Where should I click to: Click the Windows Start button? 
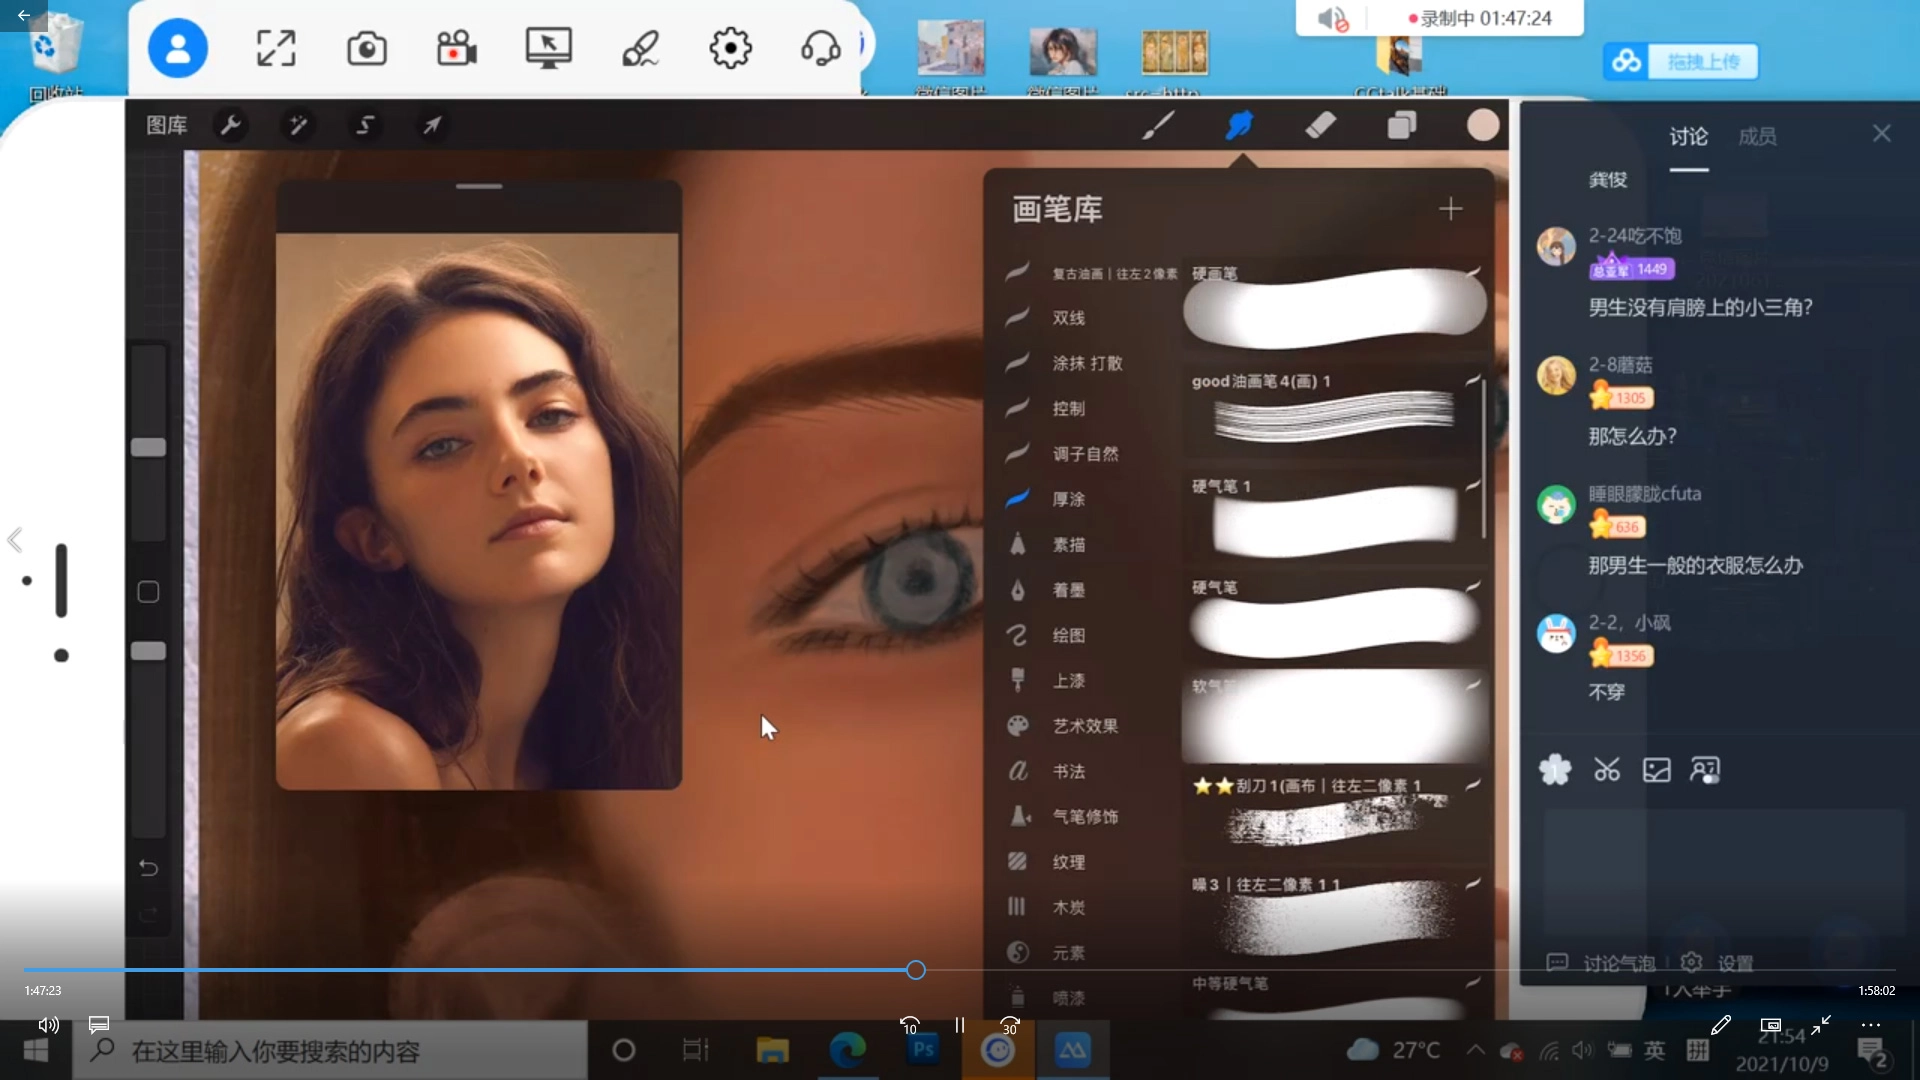point(35,1051)
